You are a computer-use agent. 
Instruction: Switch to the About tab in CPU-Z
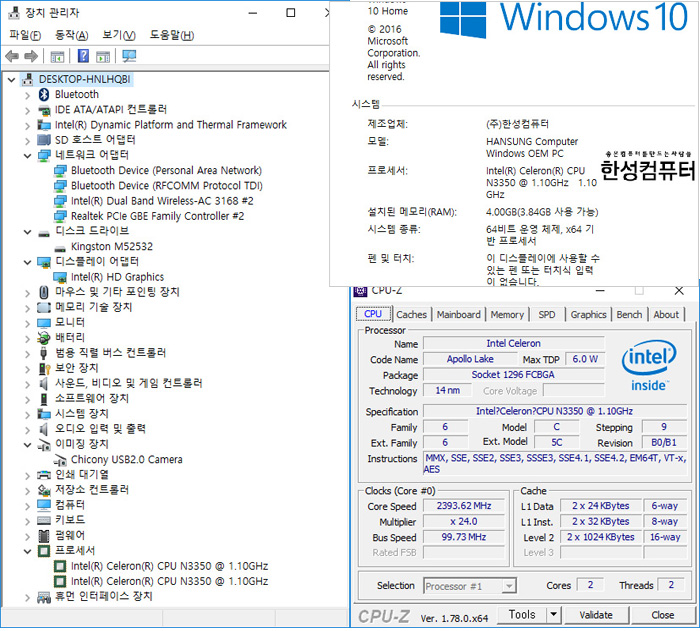pos(666,314)
